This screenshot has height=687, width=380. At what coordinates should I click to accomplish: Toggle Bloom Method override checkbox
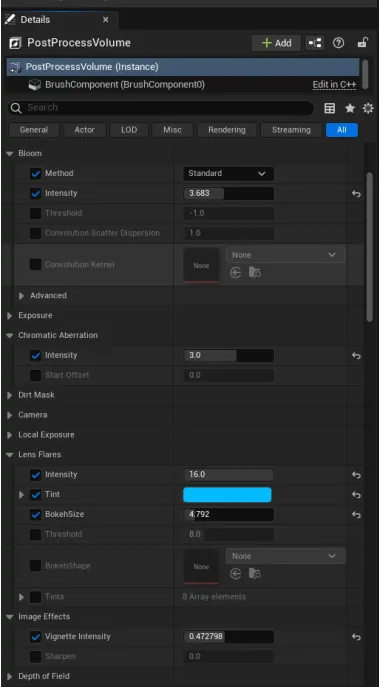click(36, 174)
